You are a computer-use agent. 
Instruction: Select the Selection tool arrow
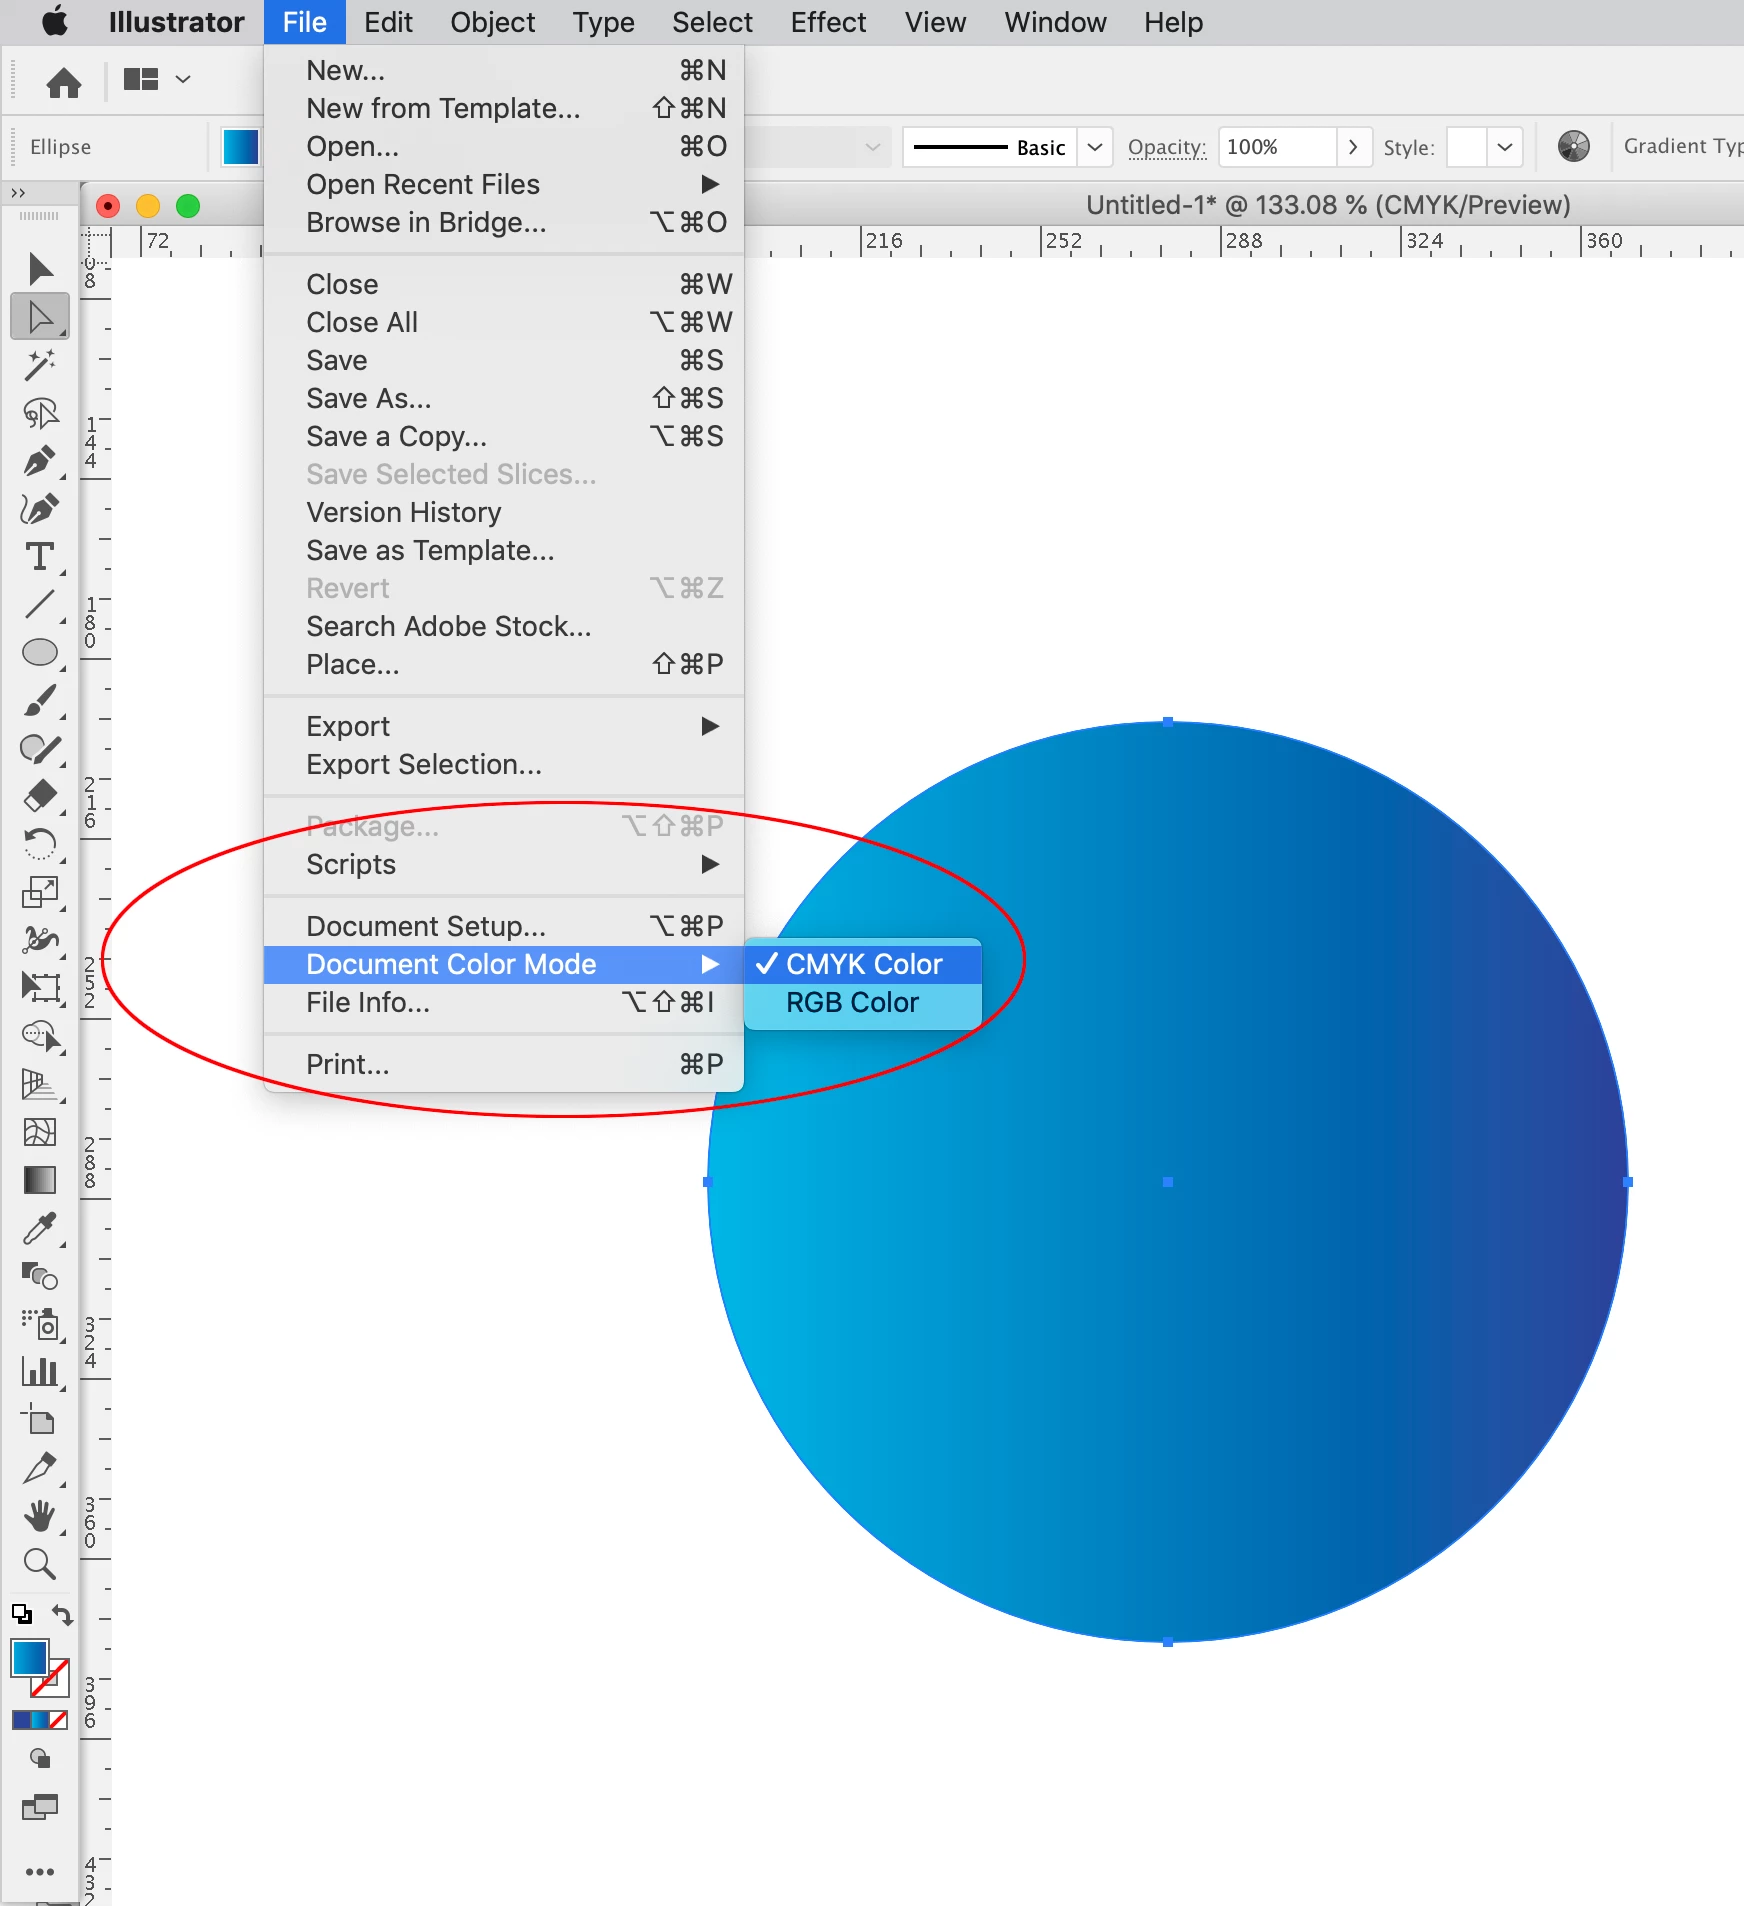[40, 268]
